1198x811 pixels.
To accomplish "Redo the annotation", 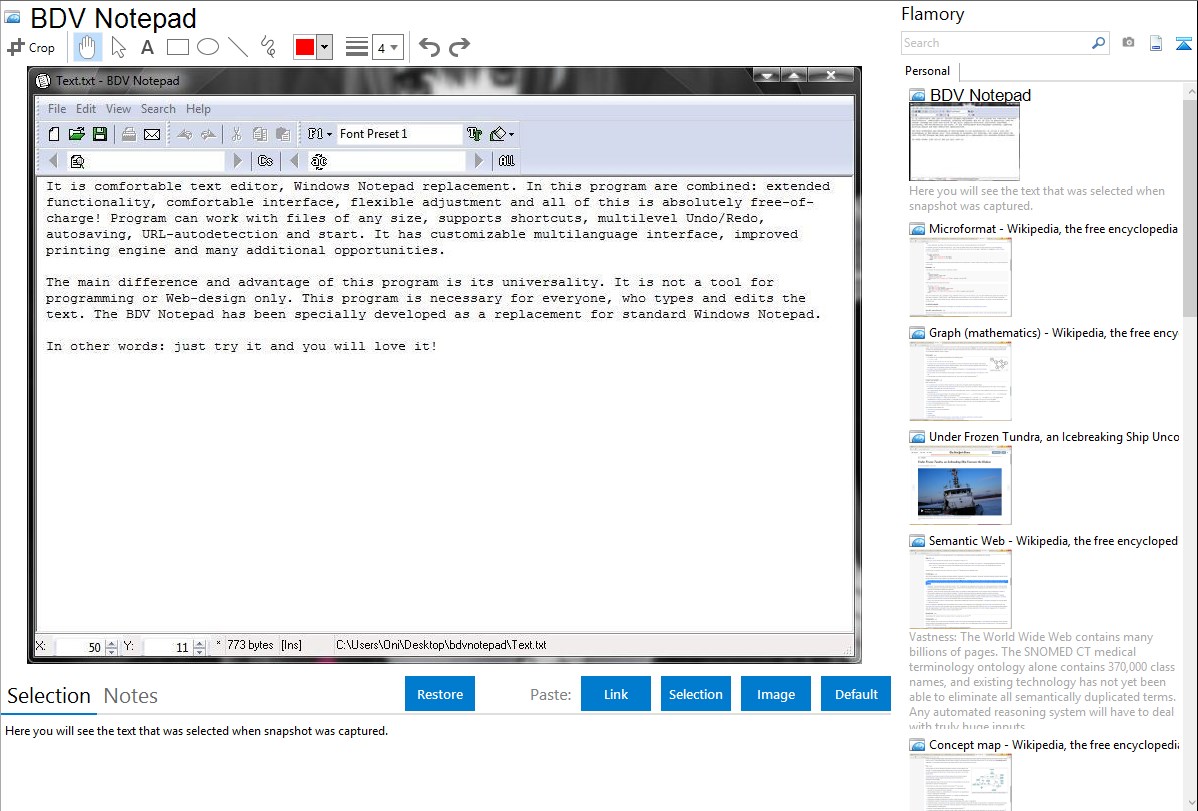I will (x=459, y=47).
